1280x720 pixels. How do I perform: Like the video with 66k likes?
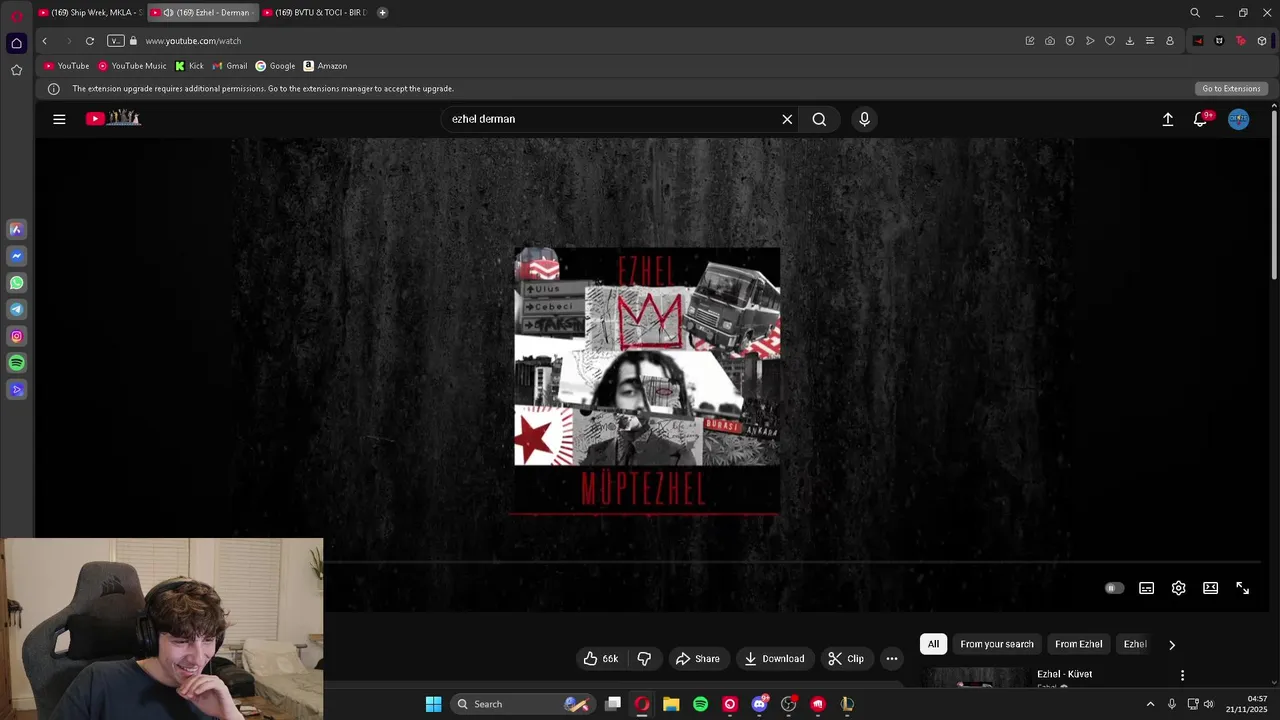click(601, 658)
